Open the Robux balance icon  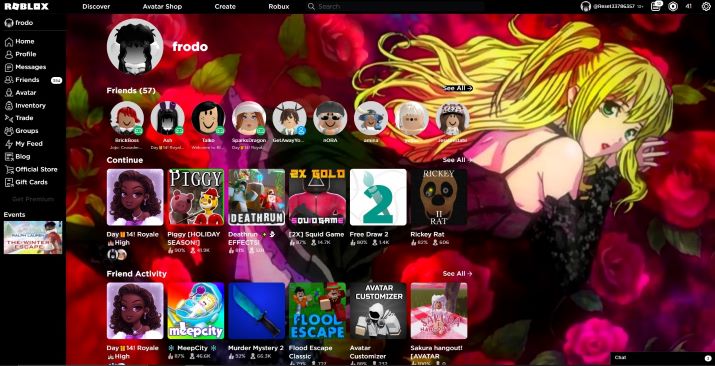tap(673, 6)
